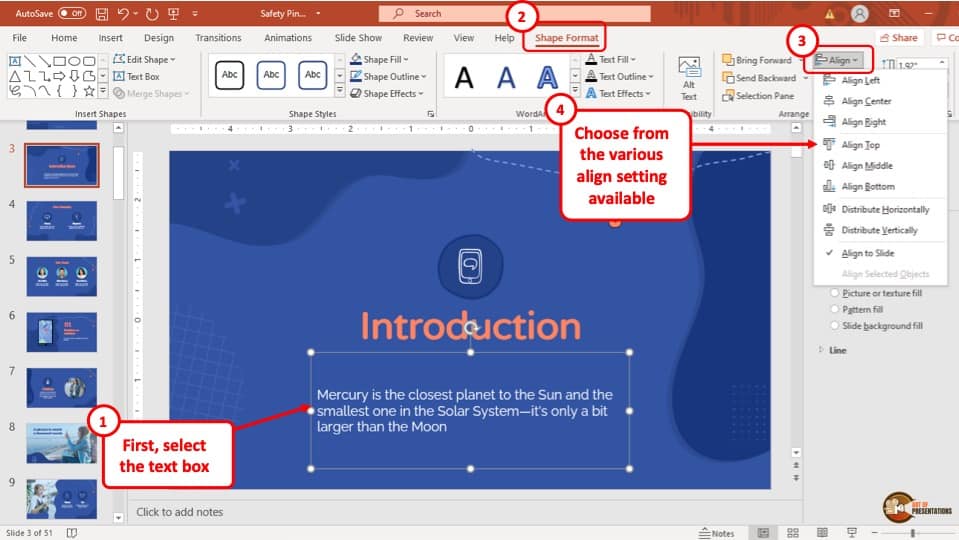
Task: Open the Edit Shape dropdown
Action: point(144,59)
